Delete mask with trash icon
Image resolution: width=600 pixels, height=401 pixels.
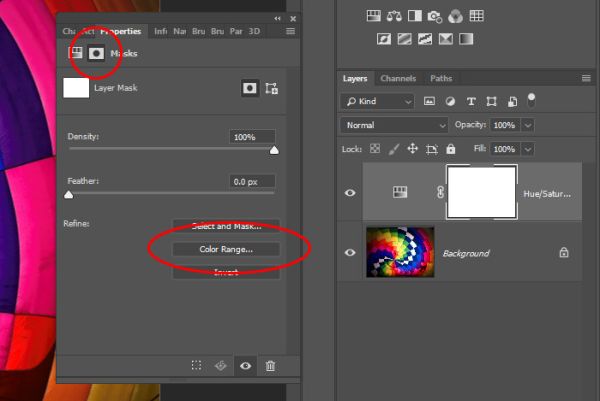point(270,366)
